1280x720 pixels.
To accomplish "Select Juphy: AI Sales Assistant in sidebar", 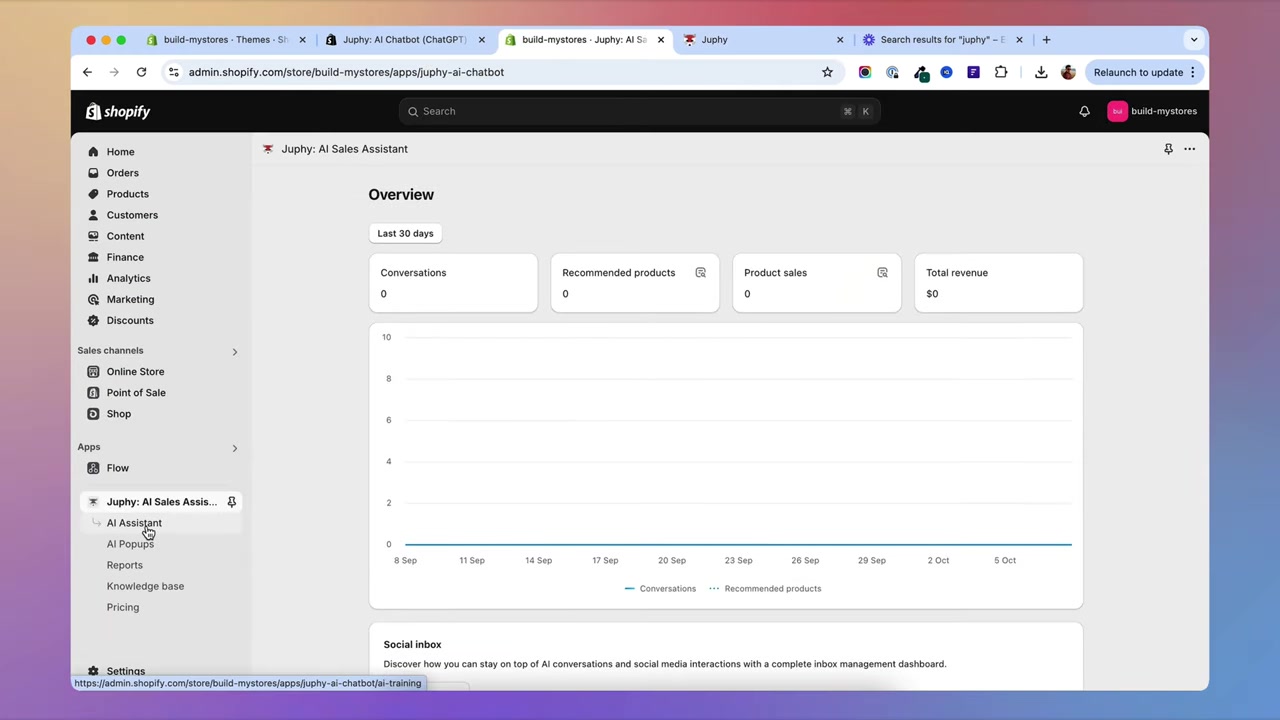I will 160,502.
